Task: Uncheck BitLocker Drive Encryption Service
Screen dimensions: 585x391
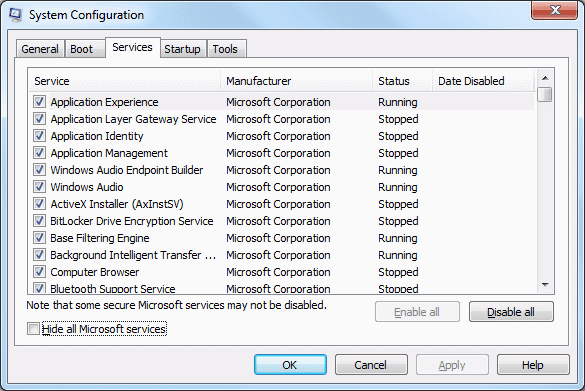Action: (40, 220)
